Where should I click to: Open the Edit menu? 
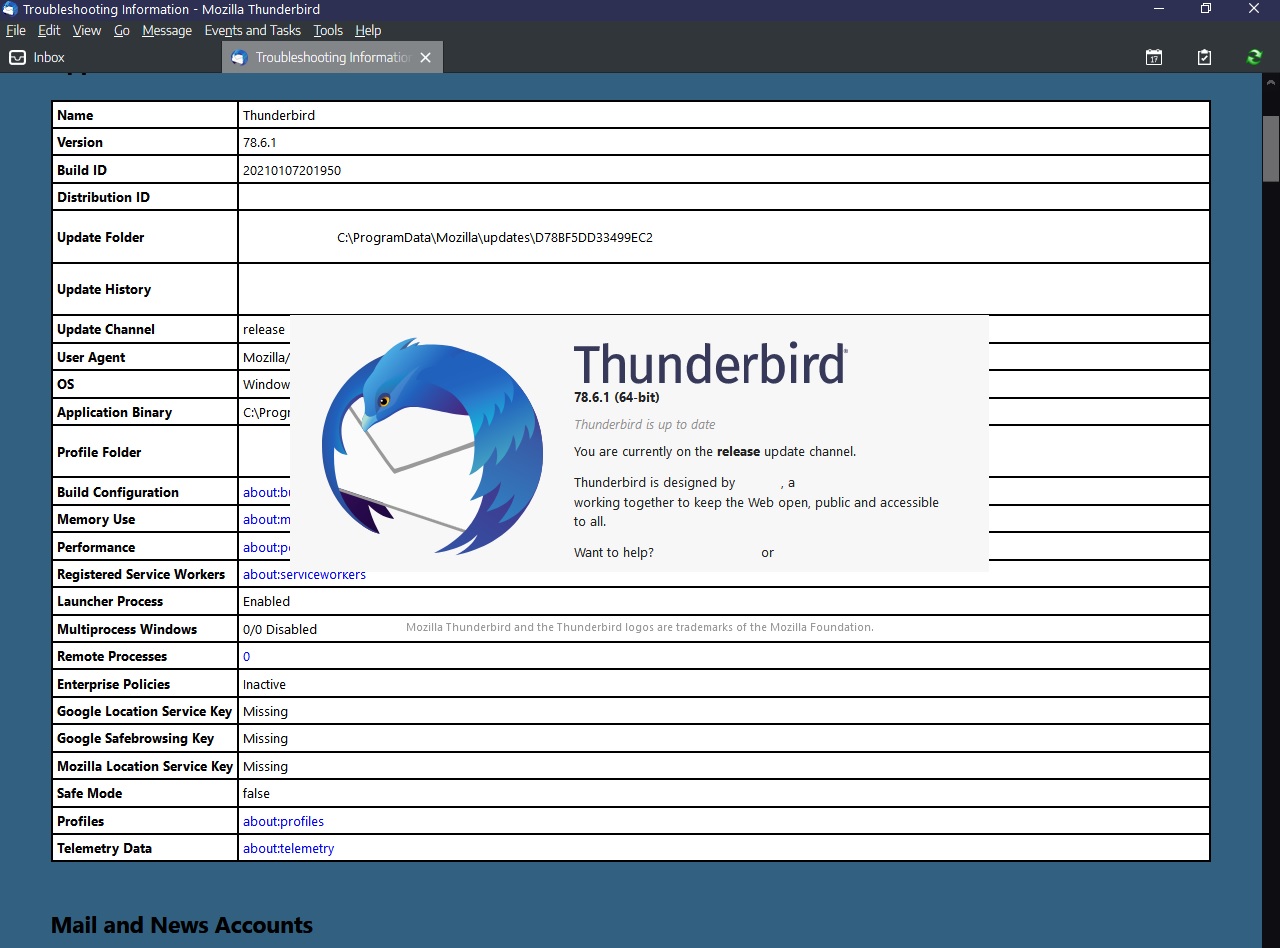pyautogui.click(x=49, y=31)
